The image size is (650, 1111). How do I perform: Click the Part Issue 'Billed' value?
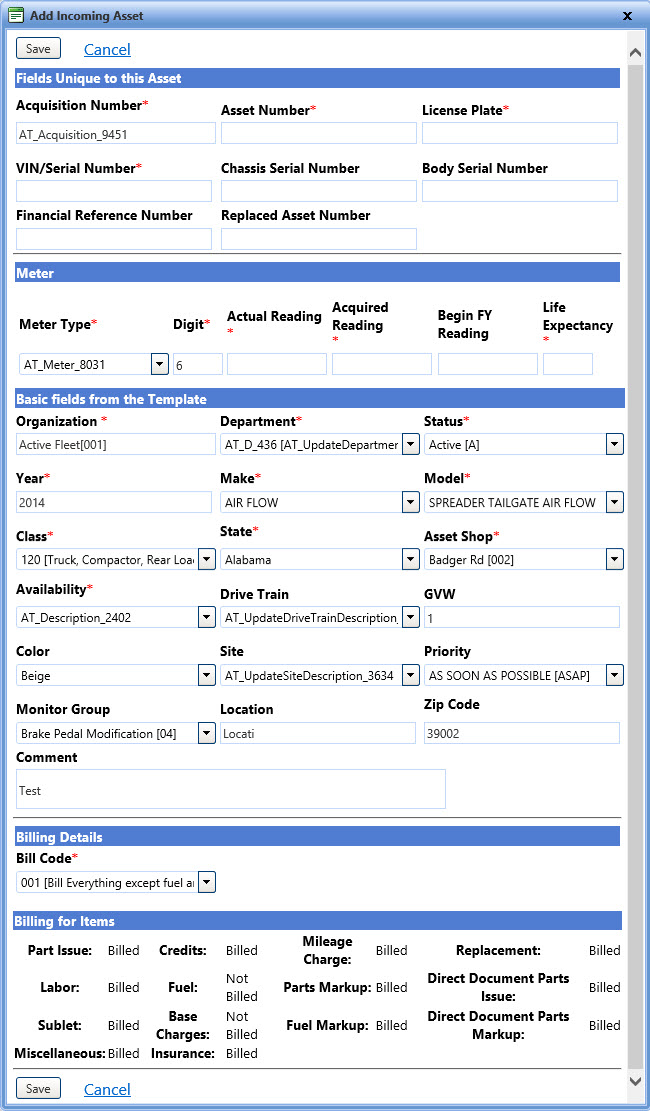pos(123,950)
